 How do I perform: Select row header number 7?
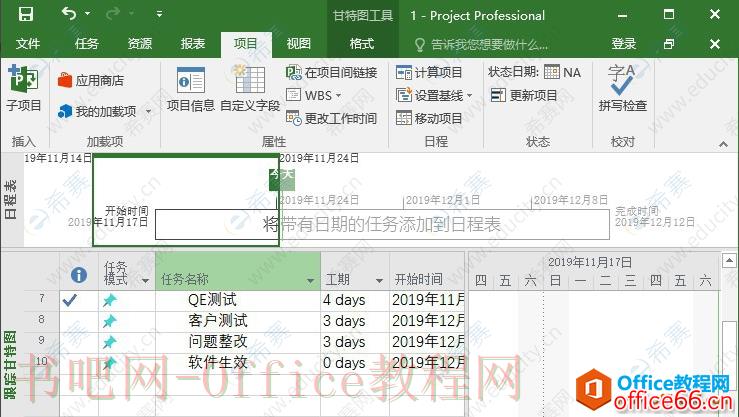click(41, 299)
